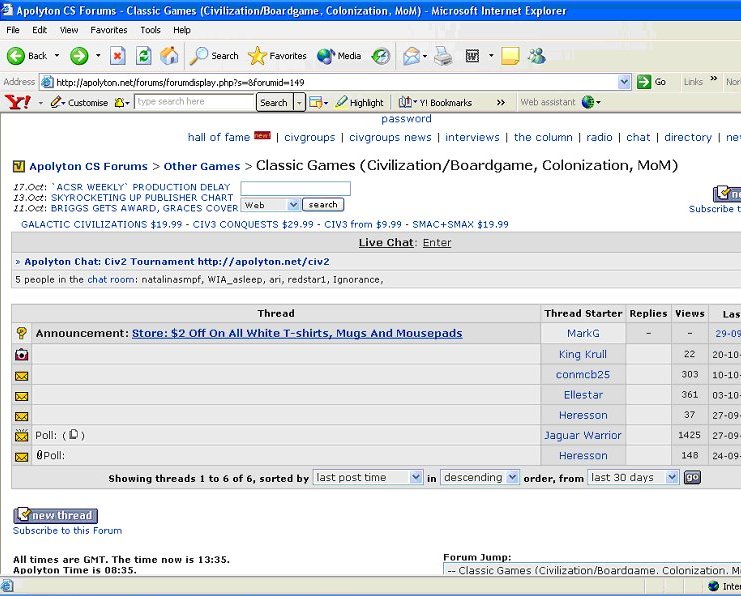Open the 'last post time' sort dropdown
This screenshot has height=596, width=741.
tap(368, 478)
